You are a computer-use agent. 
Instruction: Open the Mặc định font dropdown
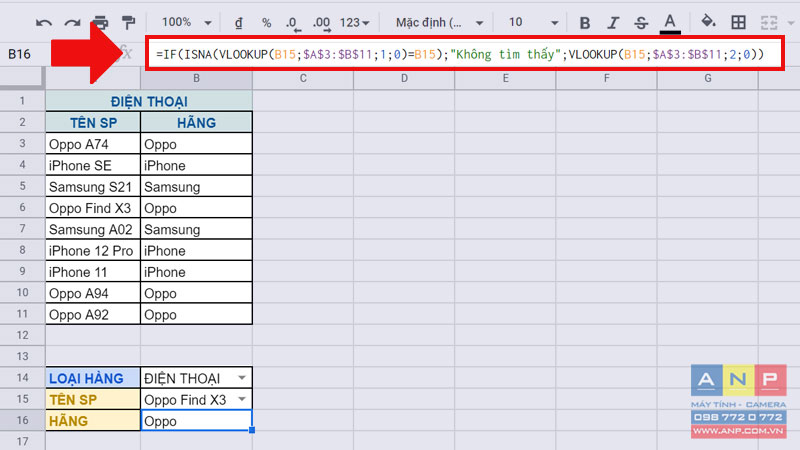[439, 22]
